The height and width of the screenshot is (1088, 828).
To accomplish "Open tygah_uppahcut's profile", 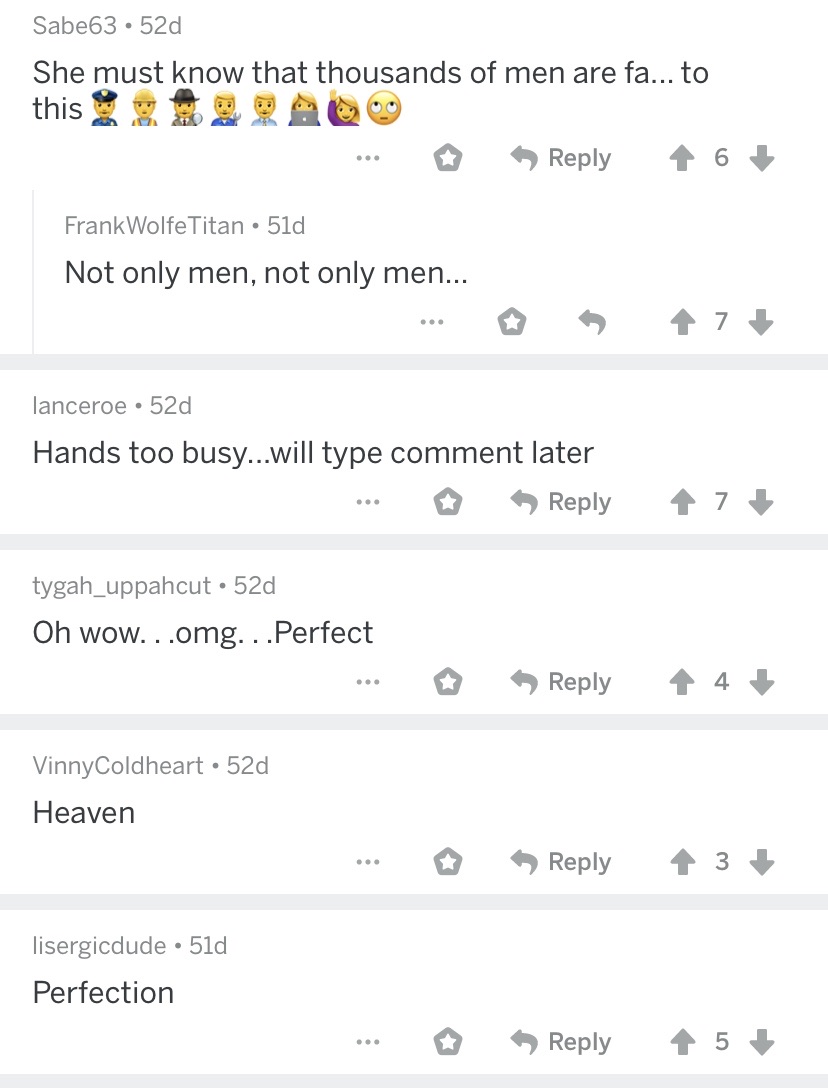I will point(122,585).
